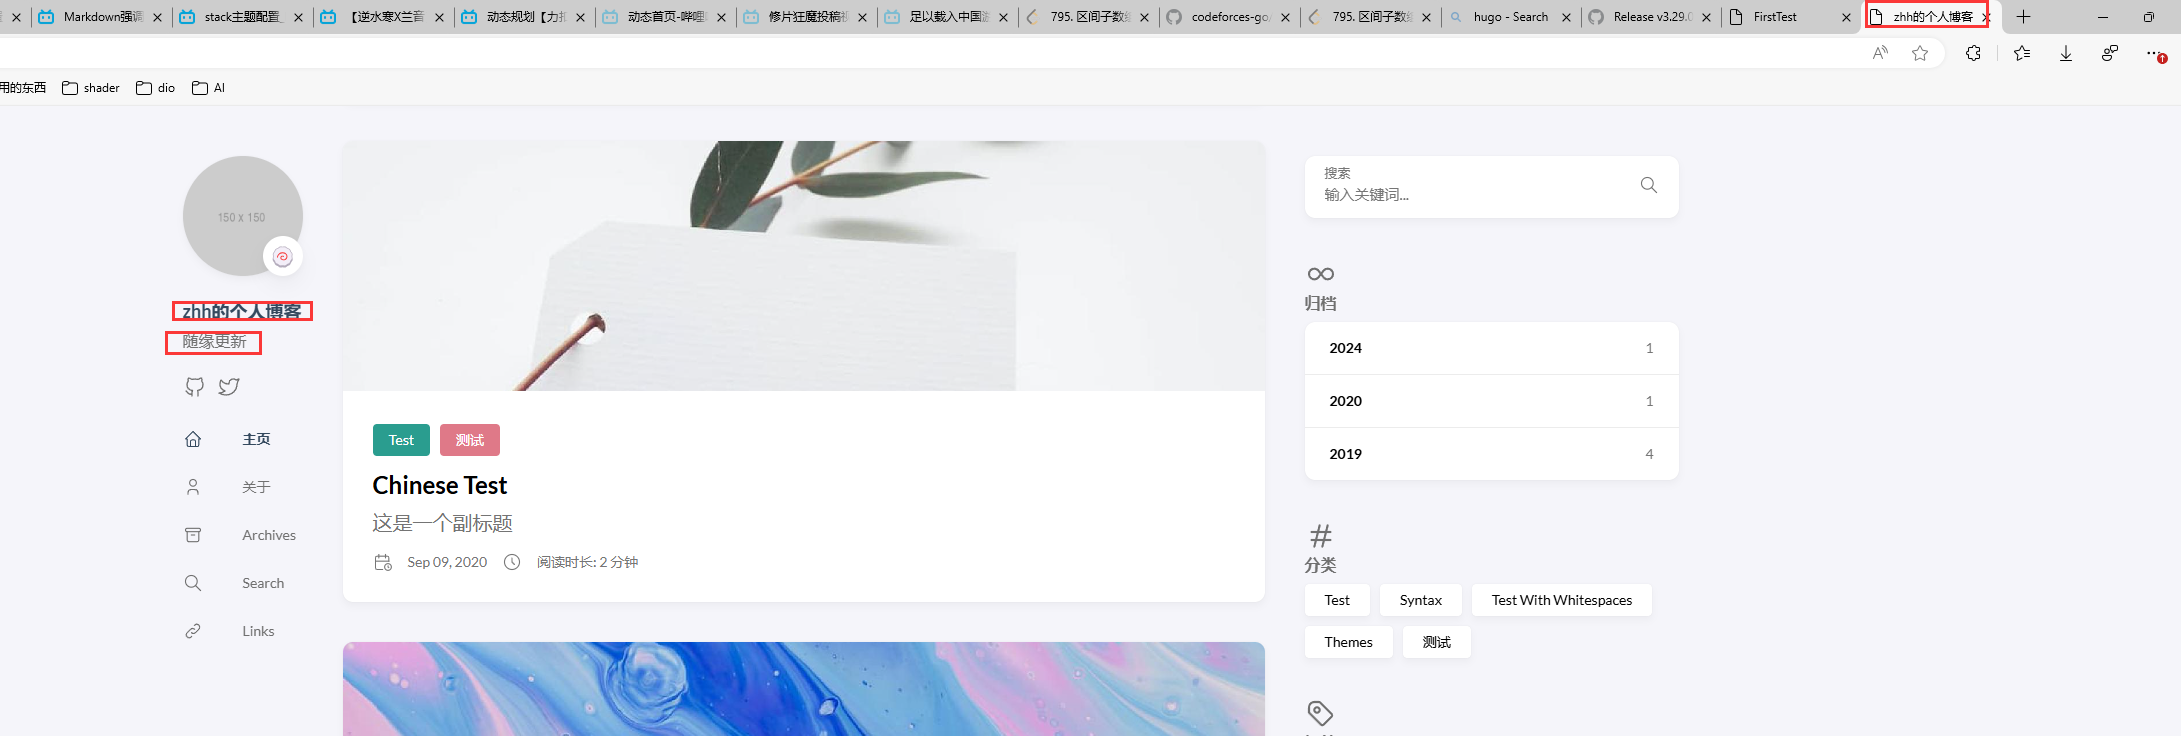Open Search menu item in sidebar

(263, 583)
